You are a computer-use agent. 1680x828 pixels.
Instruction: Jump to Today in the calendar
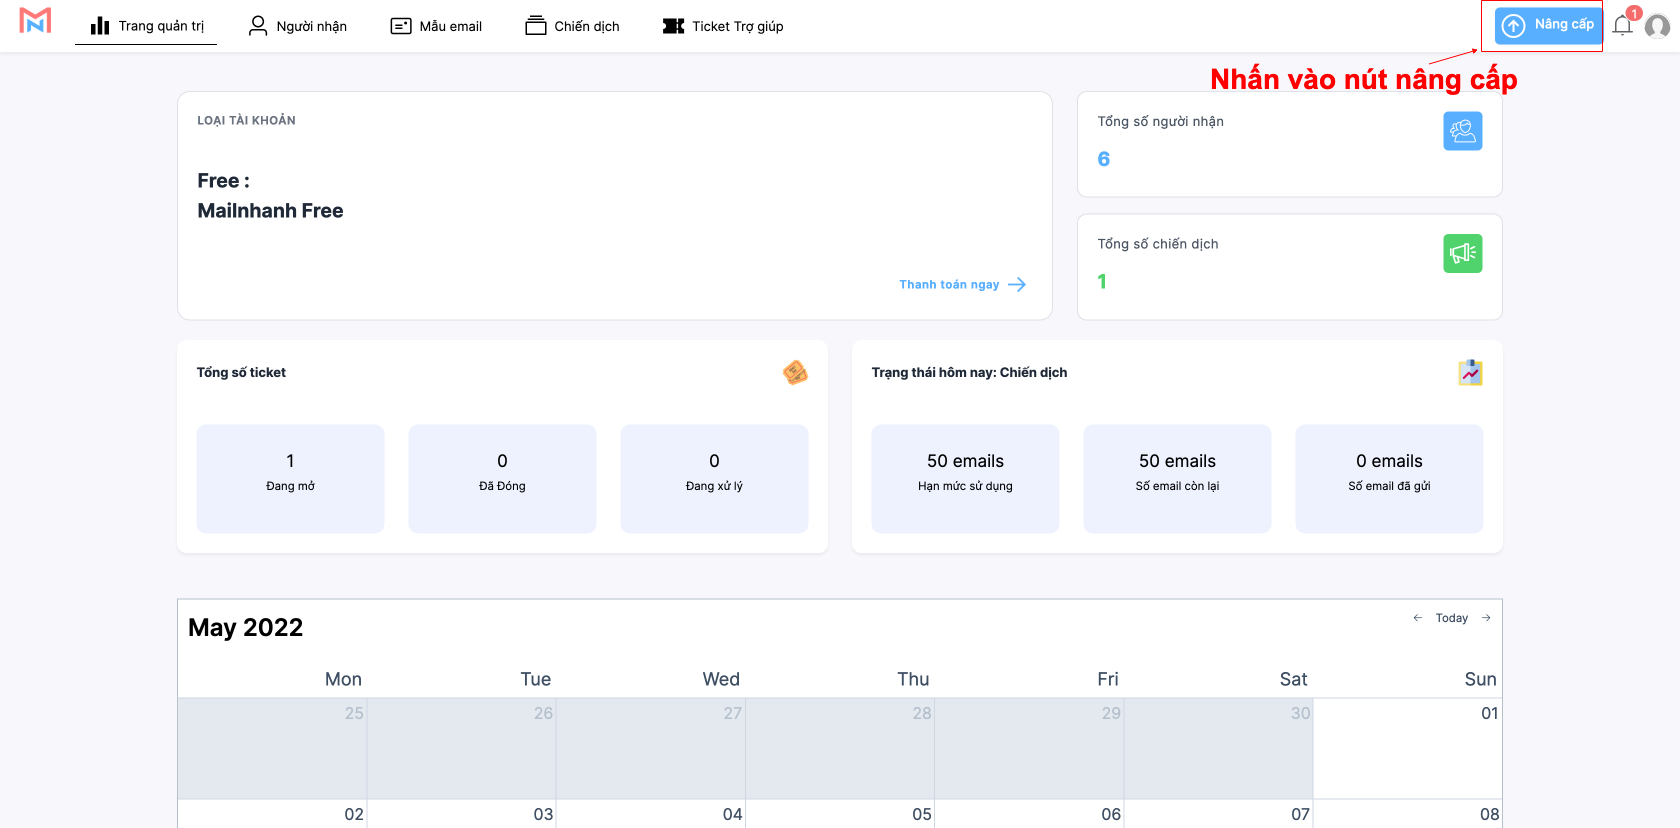tap(1451, 618)
